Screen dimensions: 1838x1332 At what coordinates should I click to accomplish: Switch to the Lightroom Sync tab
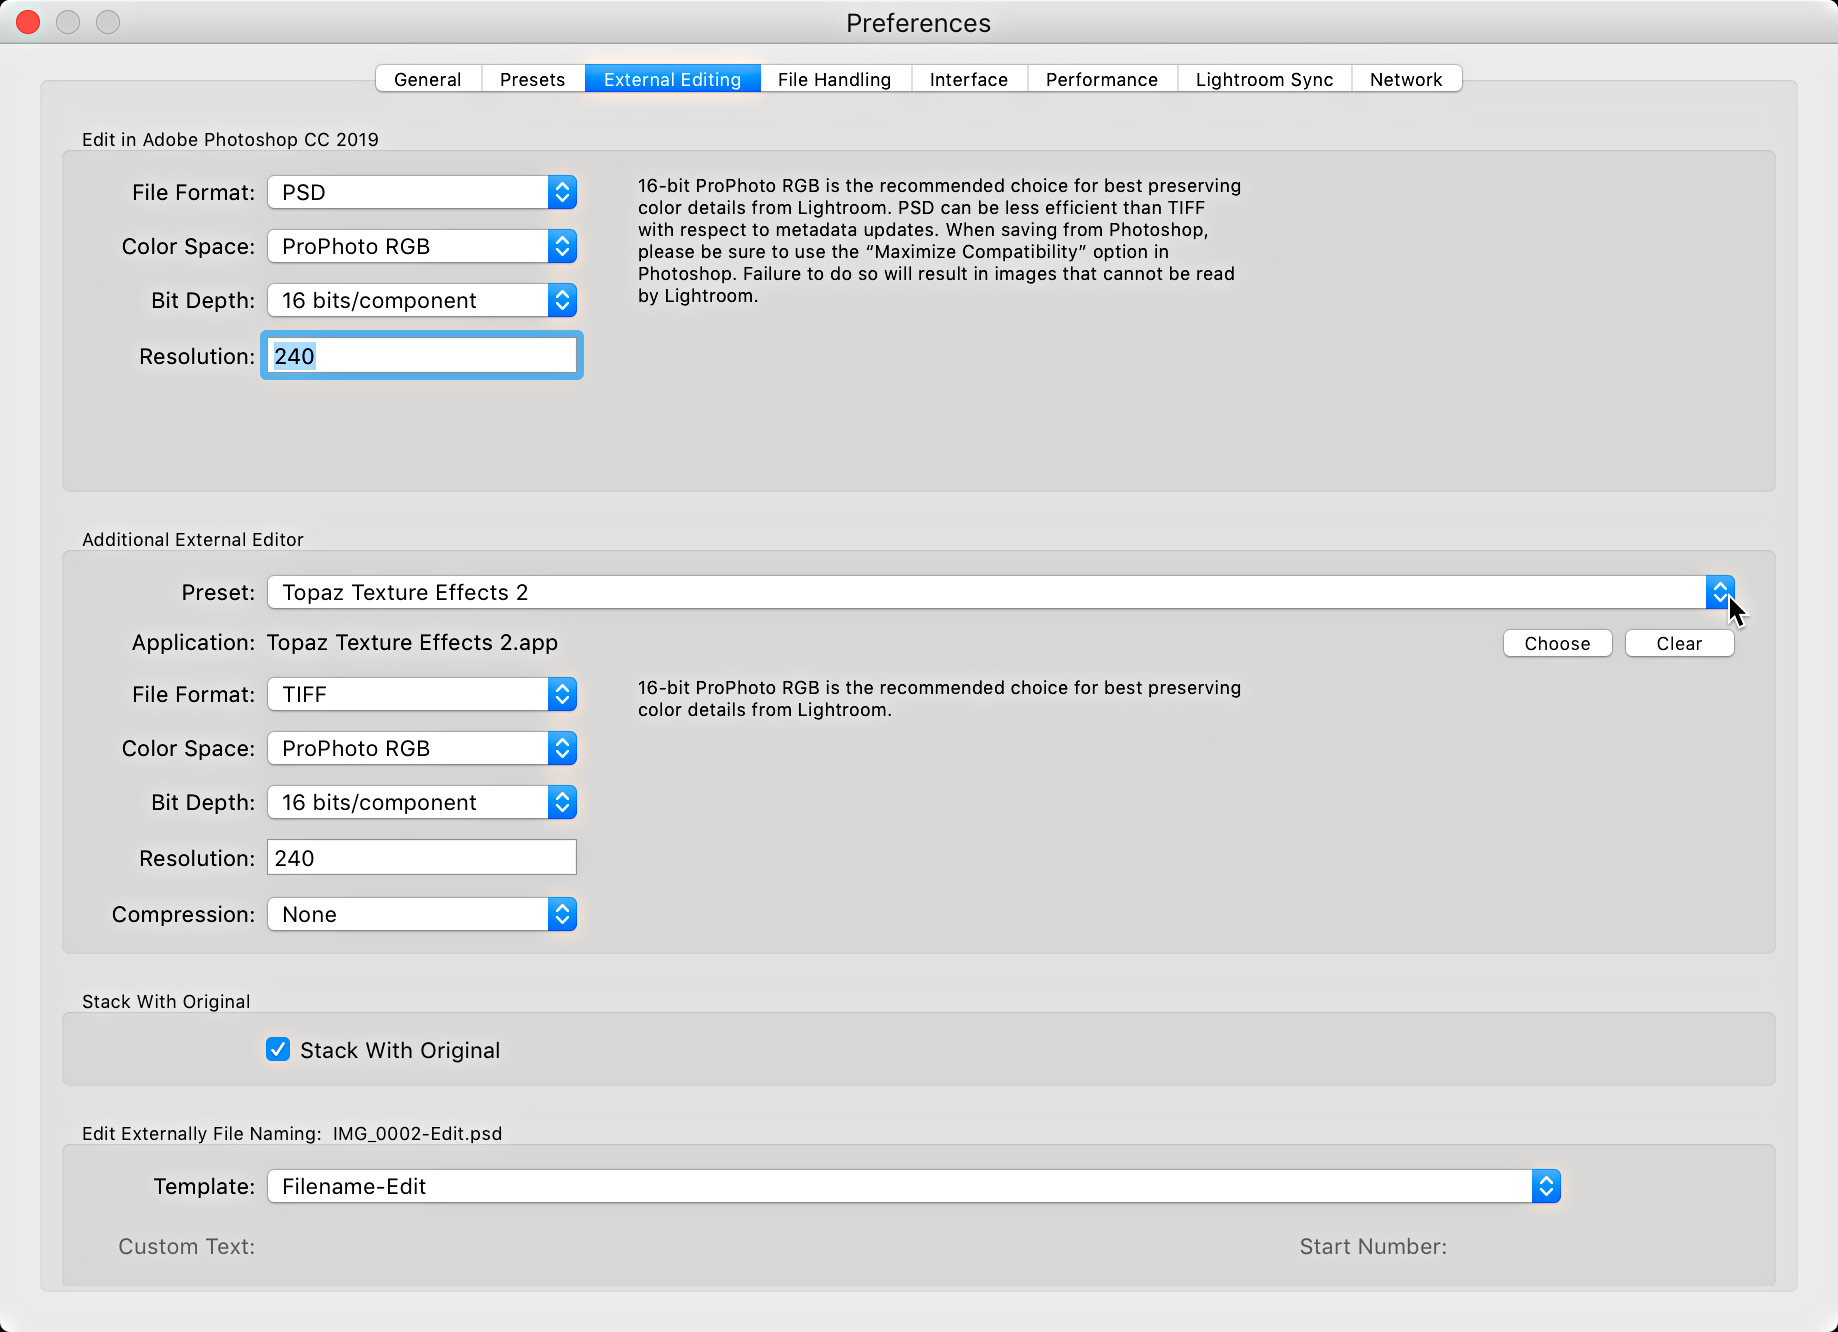pyautogui.click(x=1263, y=78)
